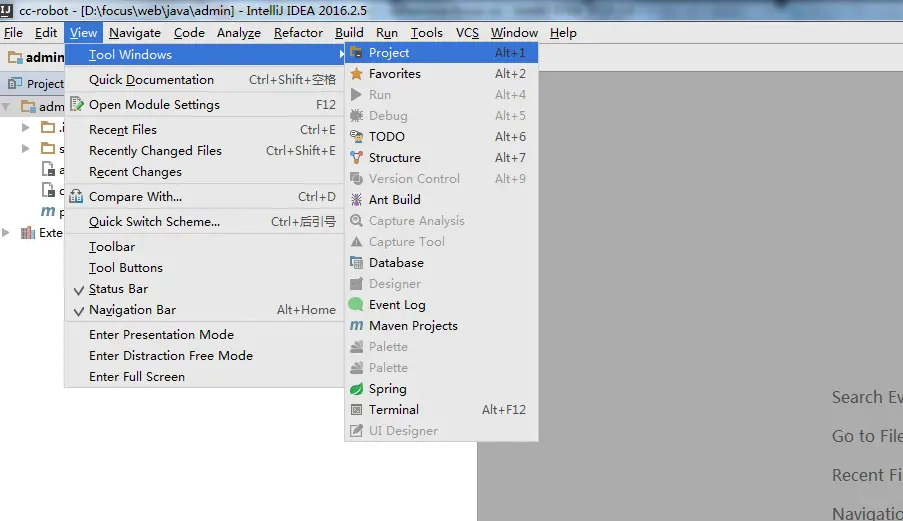This screenshot has width=903, height=521.
Task: Click the External Libraries icon in tree
Action: (28, 233)
